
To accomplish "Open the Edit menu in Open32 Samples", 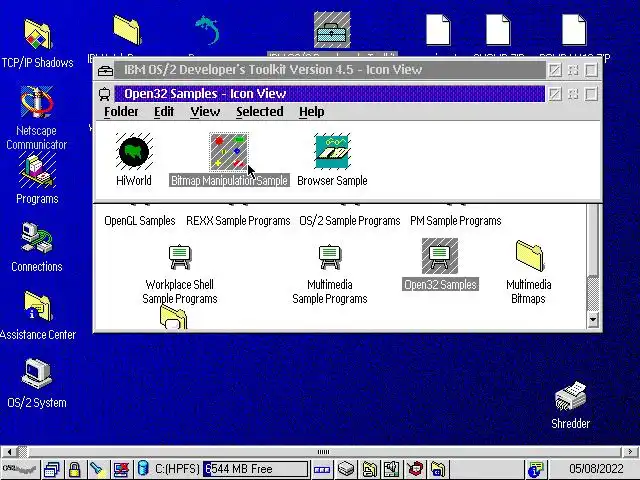I will [164, 111].
